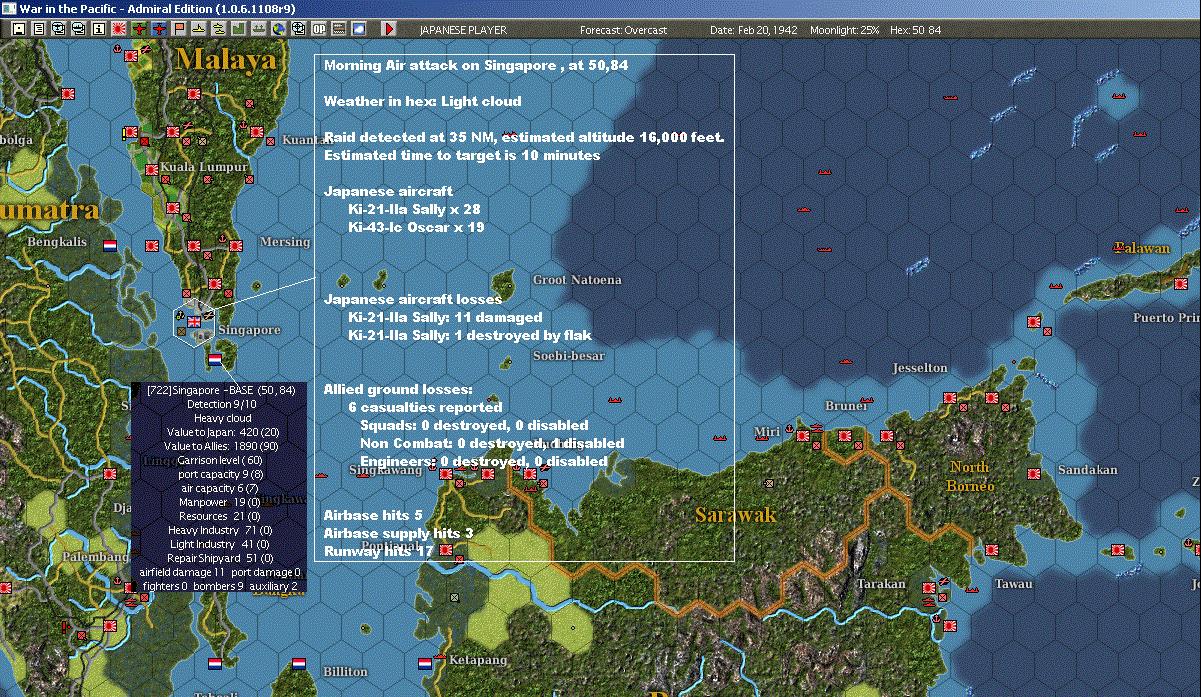Click the Tawau map label
Screen dimensions: 1201x697
1012,584
